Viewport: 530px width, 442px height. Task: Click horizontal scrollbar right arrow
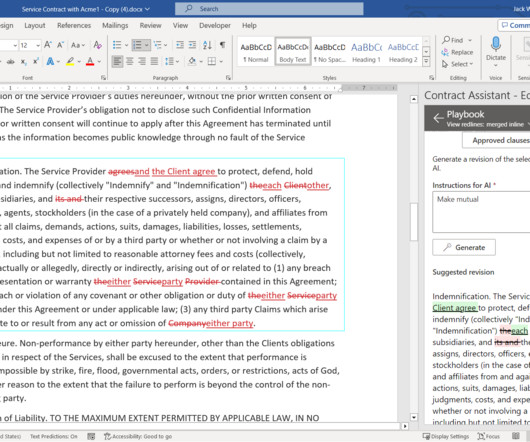click(405, 426)
